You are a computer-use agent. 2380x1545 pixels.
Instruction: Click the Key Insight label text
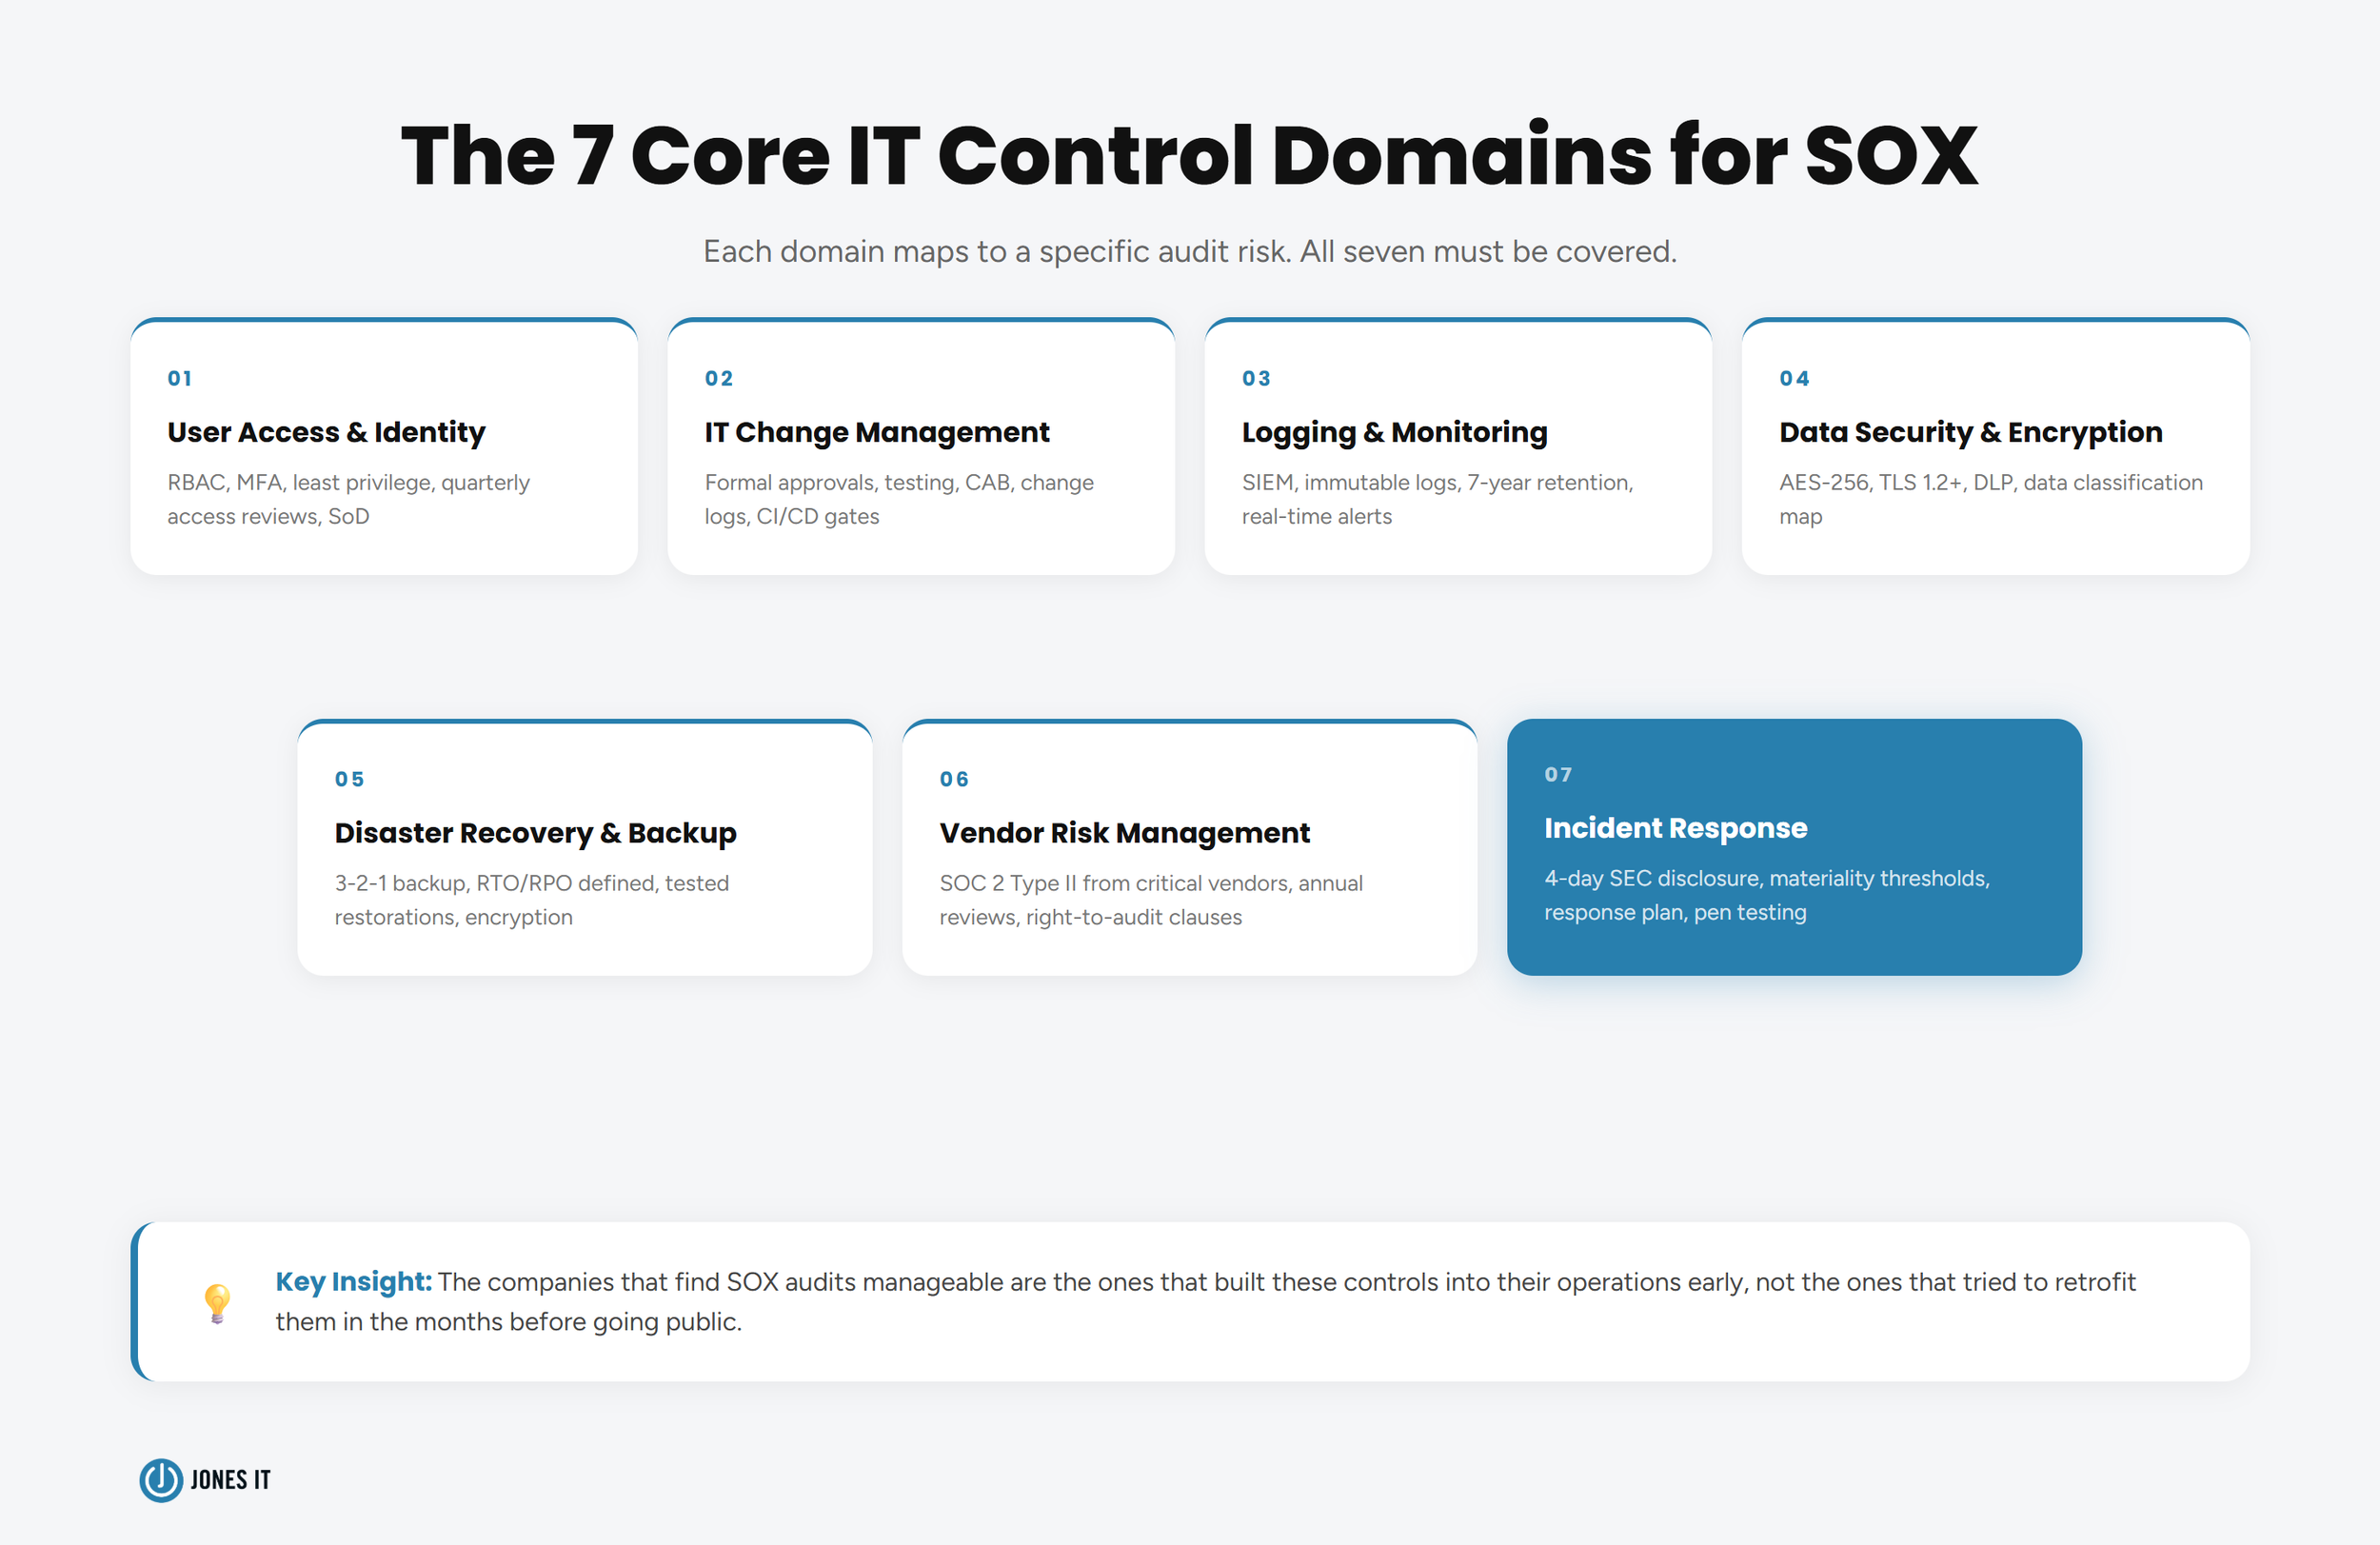[354, 1281]
